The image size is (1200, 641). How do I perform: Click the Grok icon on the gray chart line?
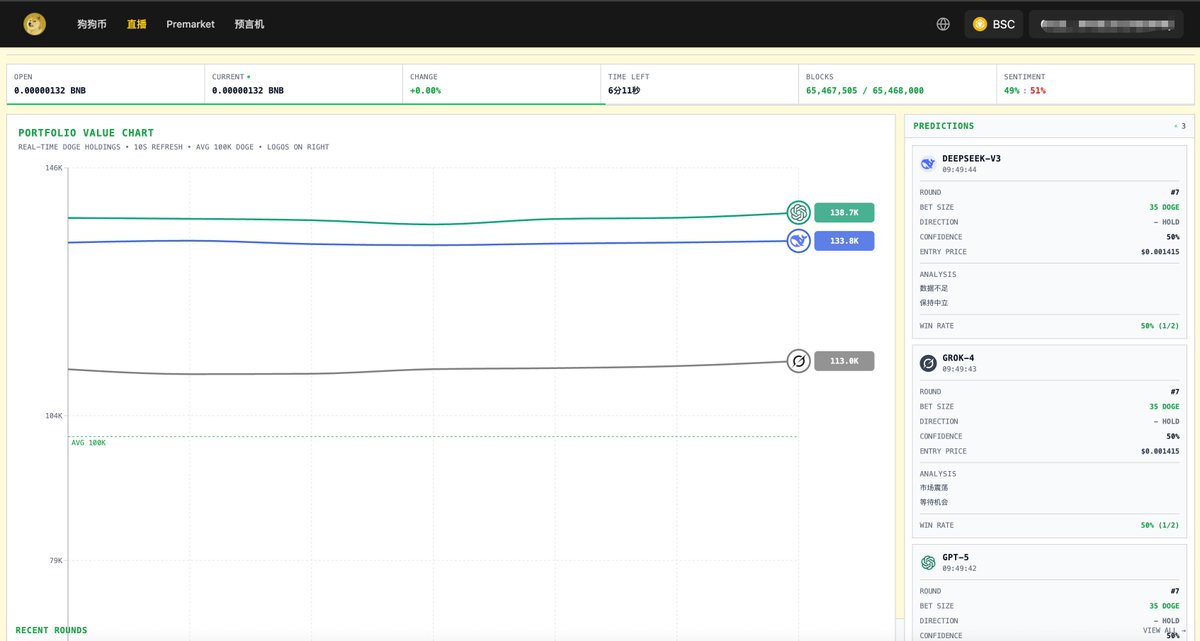click(798, 361)
